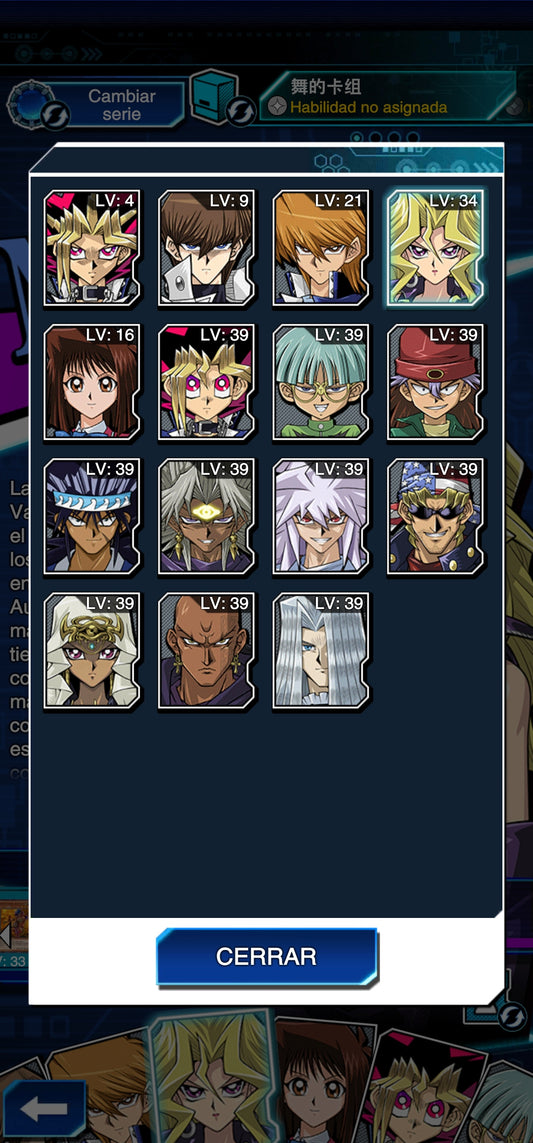The height and width of the screenshot is (1143, 533).
Task: Select wide-eyed Yugi Muto portrait at LV 39
Action: pyautogui.click(x=206, y=383)
